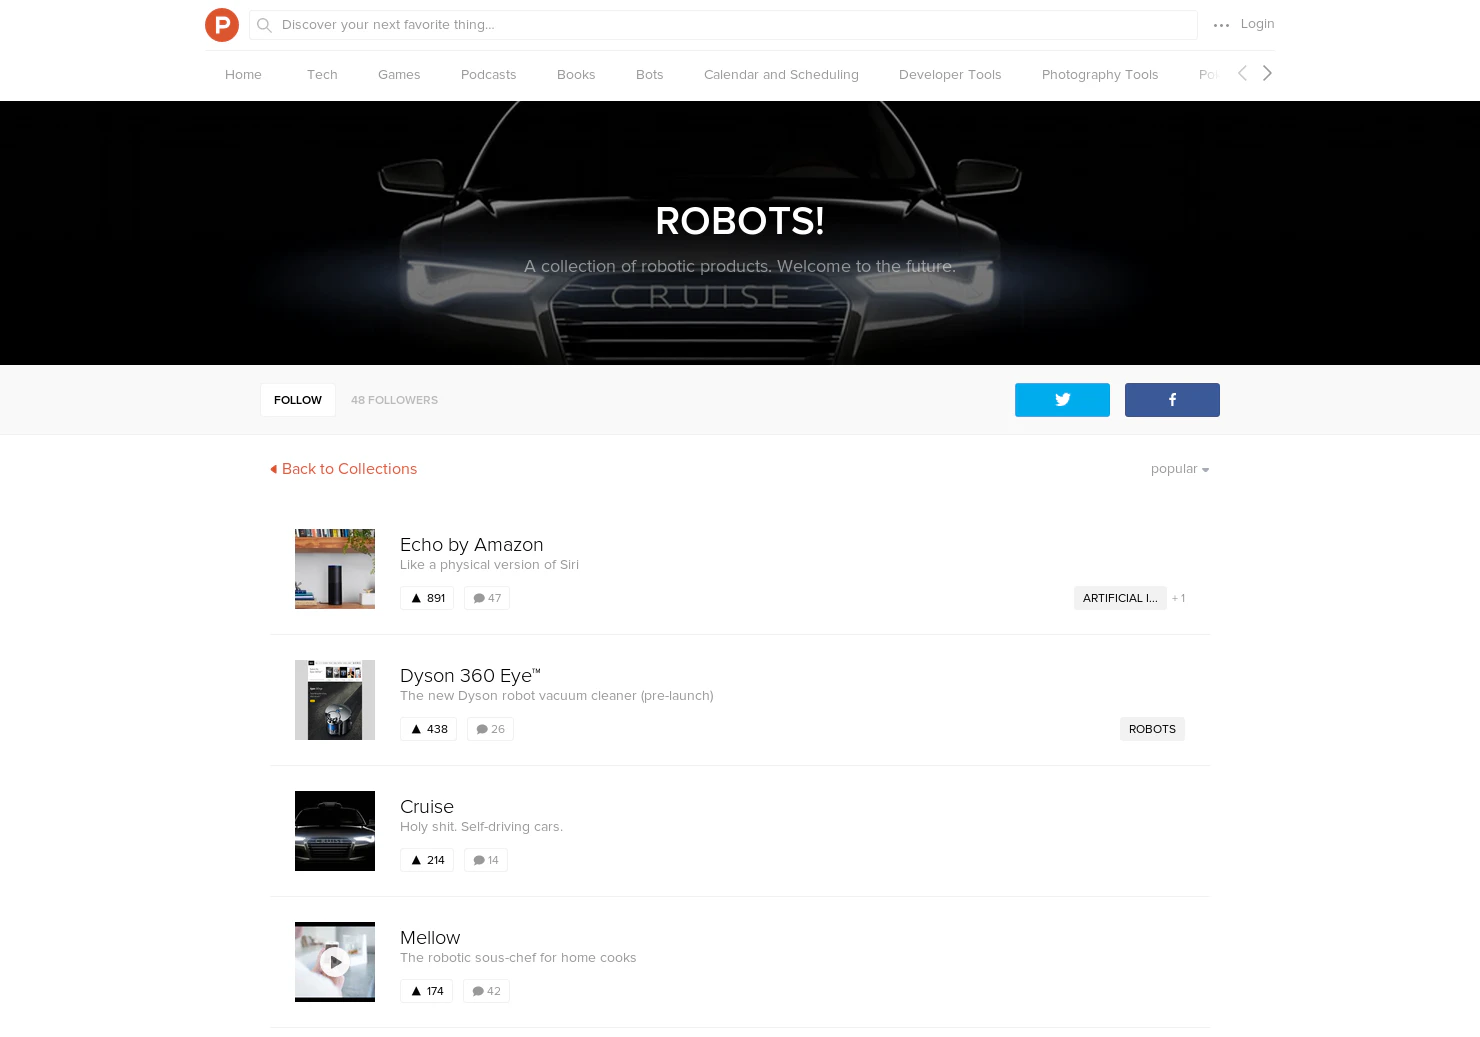Image resolution: width=1480 pixels, height=1037 pixels.
Task: Click 'The robotic sous-chef for home cooks'
Action: pyautogui.click(x=518, y=958)
